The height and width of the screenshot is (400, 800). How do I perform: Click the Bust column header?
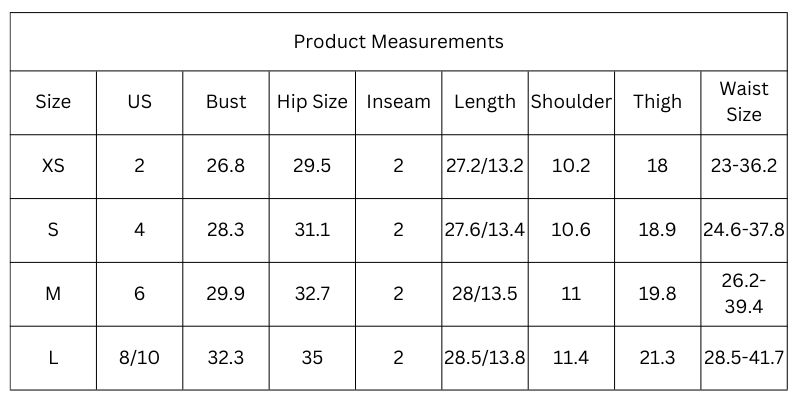click(226, 102)
